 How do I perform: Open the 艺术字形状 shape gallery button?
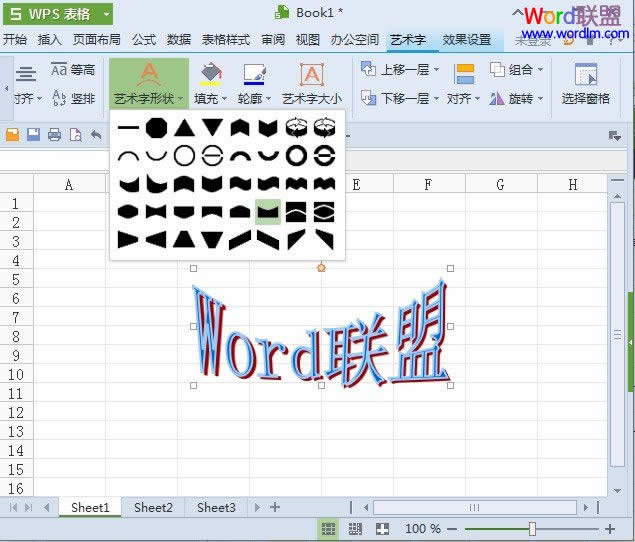(149, 83)
